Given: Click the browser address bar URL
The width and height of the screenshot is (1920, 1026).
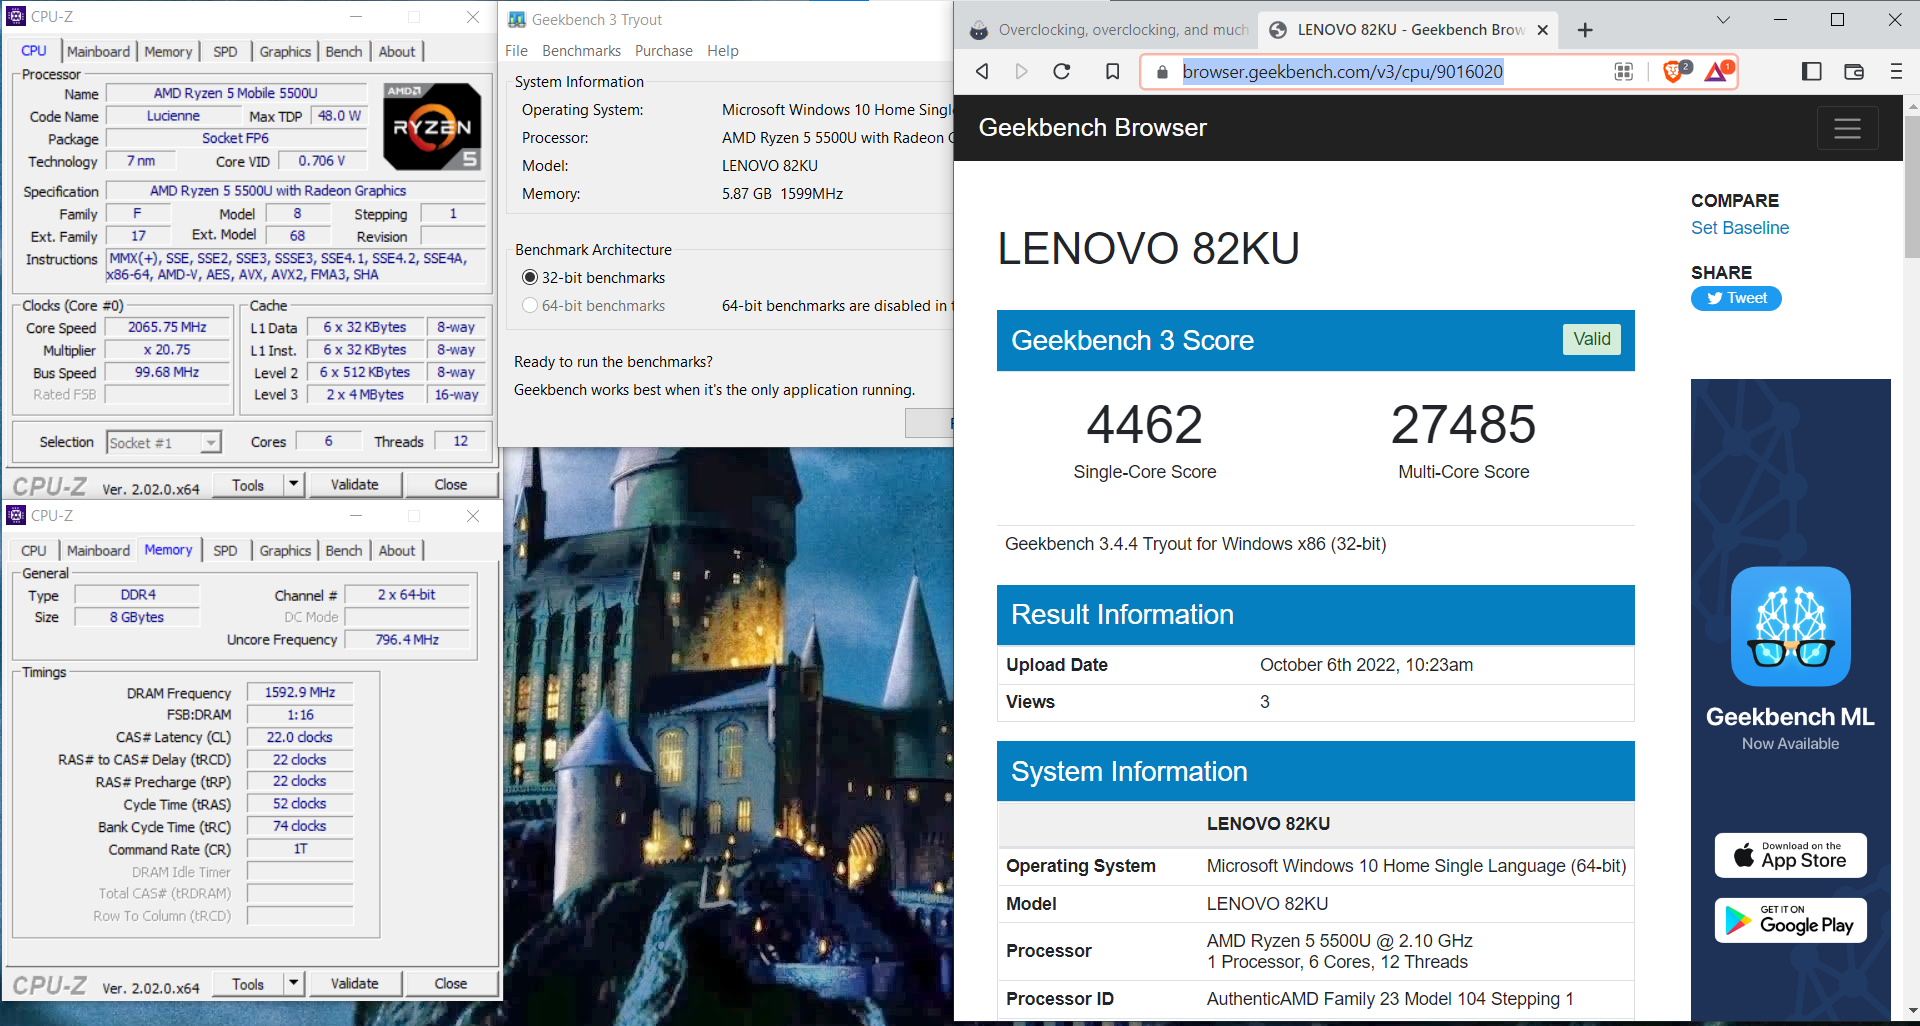Looking at the screenshot, I should (1342, 72).
